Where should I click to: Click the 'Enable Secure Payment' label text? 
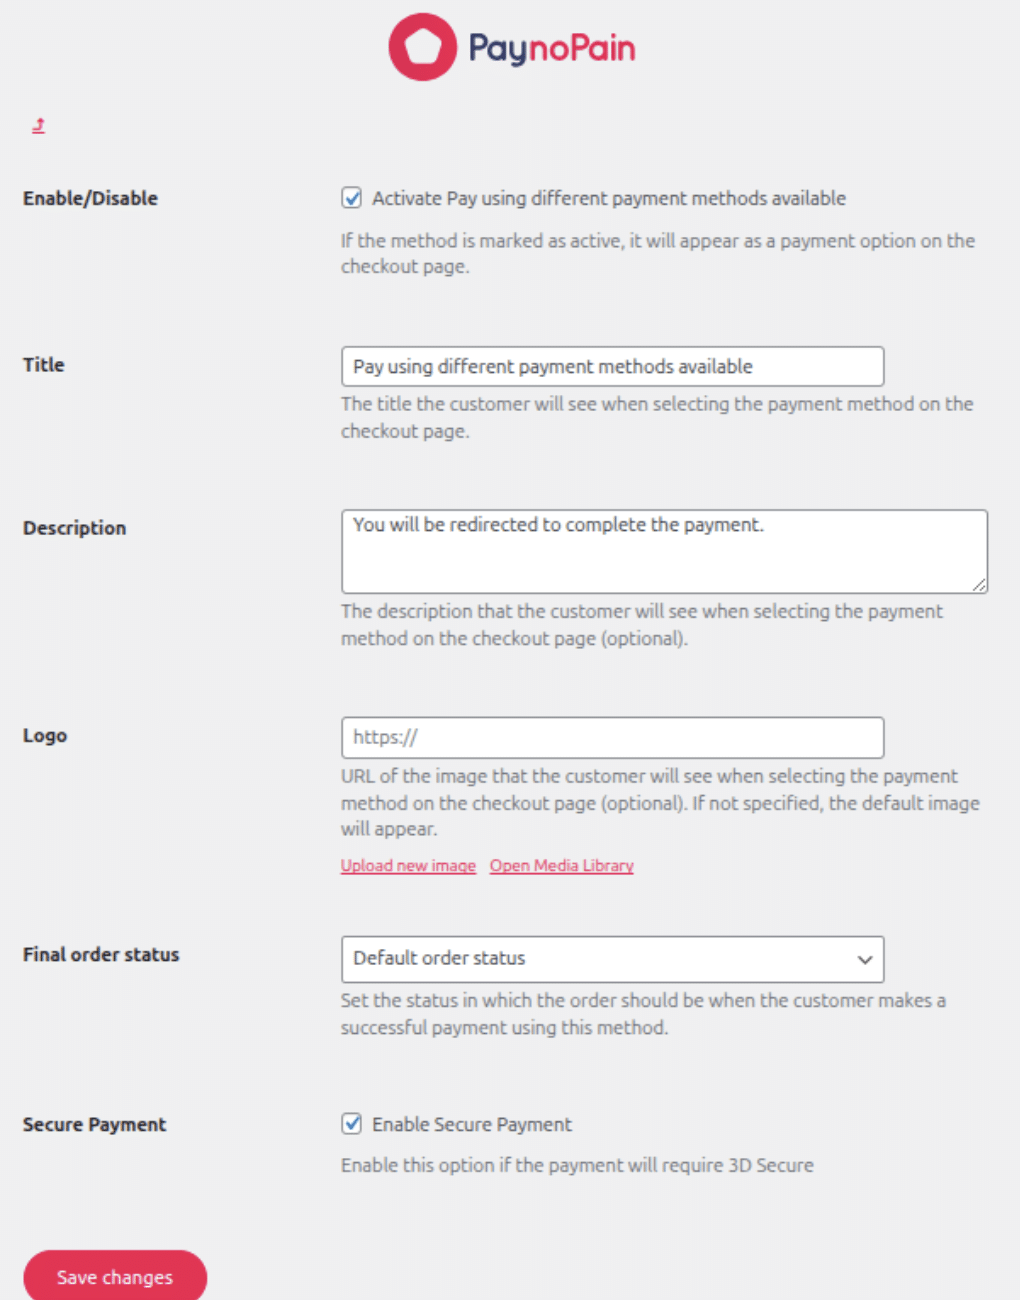pos(472,1125)
